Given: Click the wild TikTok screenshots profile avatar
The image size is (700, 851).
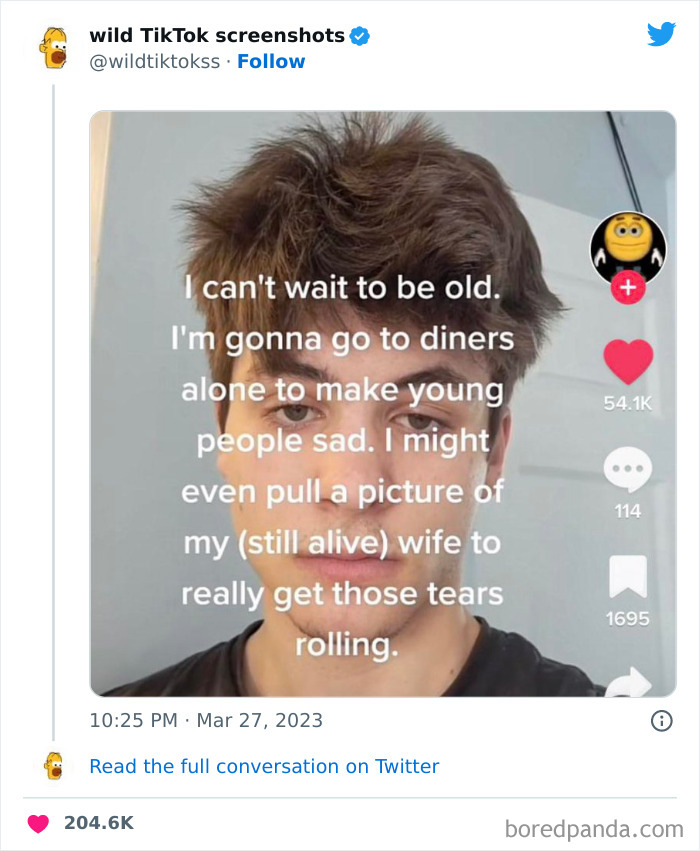Looking at the screenshot, I should pyautogui.click(x=53, y=47).
